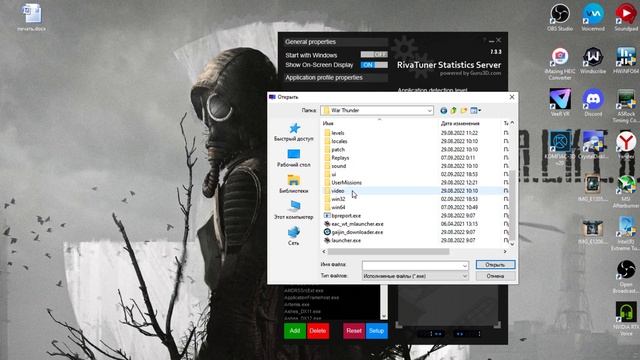Select Библиотеки in the dialog sidebar
The image size is (640, 360).
(x=293, y=184)
